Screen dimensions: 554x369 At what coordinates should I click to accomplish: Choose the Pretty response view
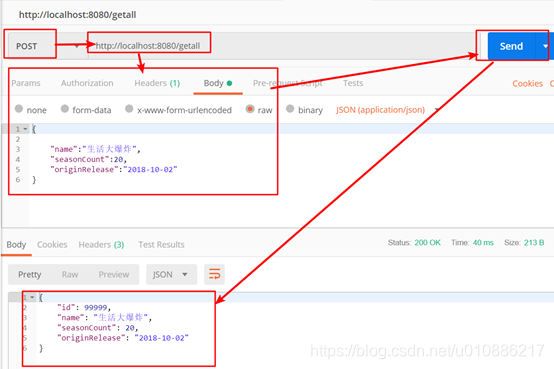click(30, 275)
